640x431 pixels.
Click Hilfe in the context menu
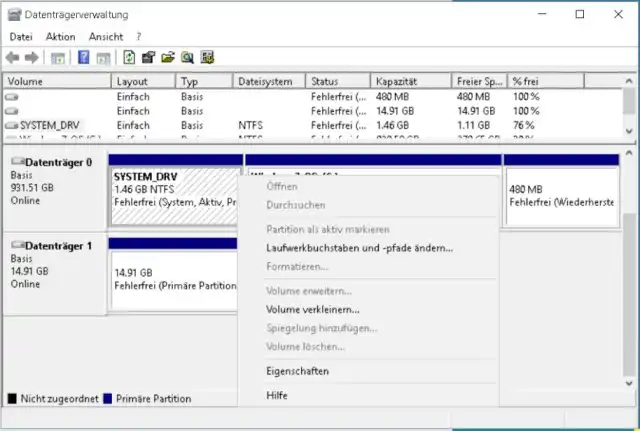(277, 395)
